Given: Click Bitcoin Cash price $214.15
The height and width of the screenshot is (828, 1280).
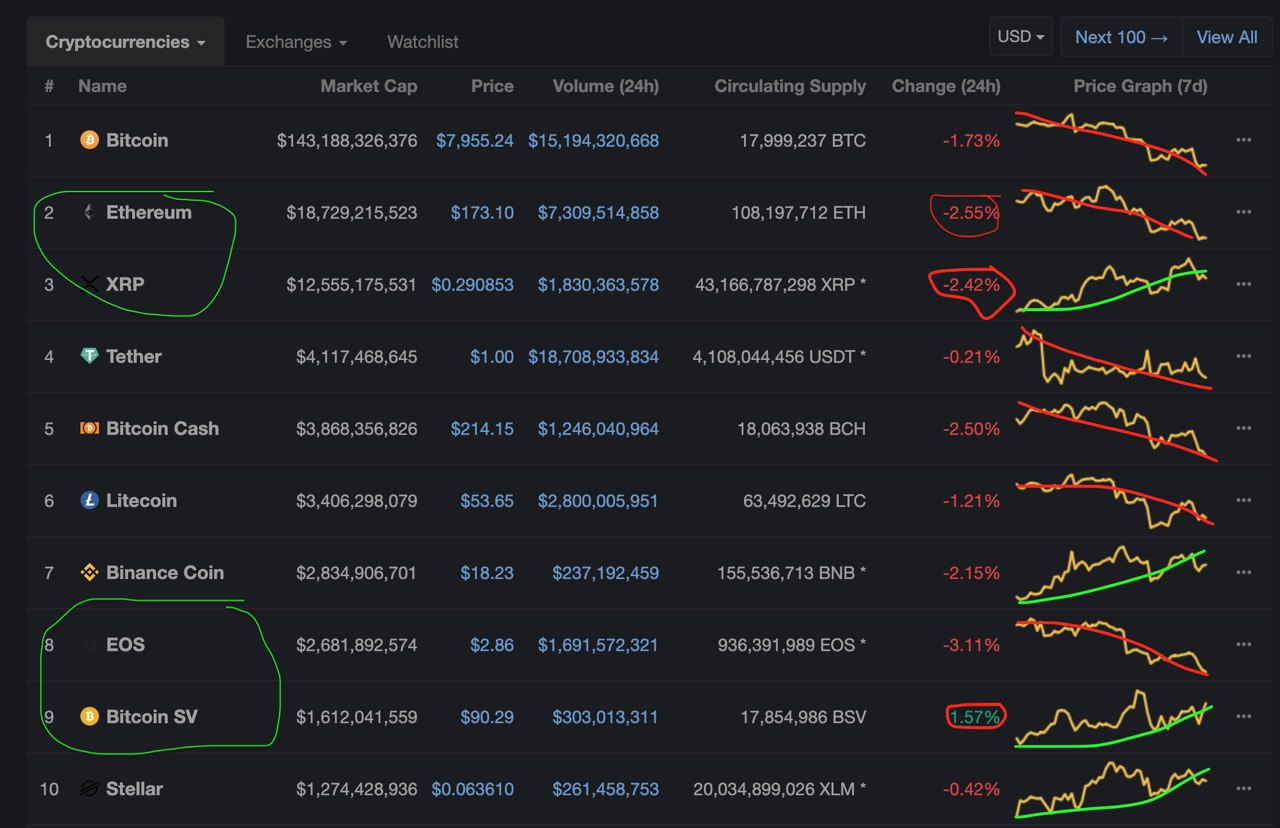Looking at the screenshot, I should coord(482,428).
